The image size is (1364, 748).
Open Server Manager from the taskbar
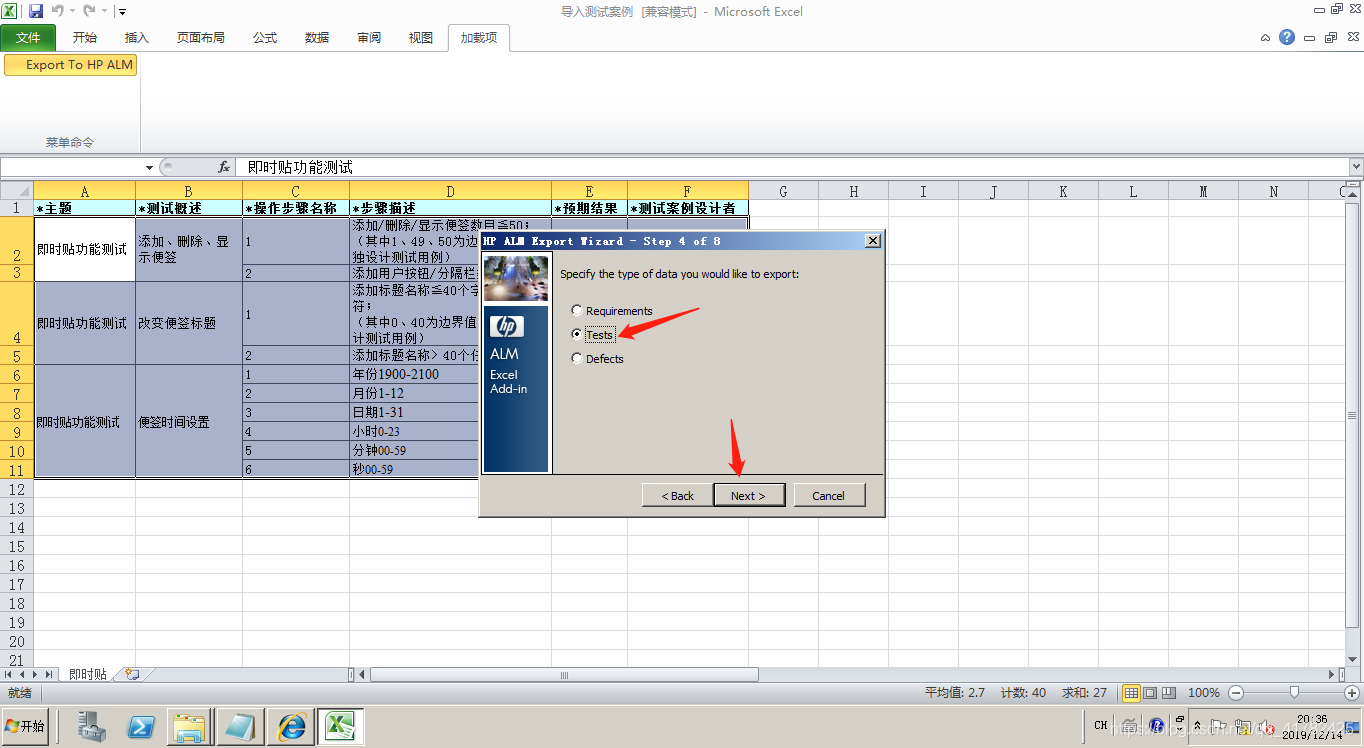pyautogui.click(x=92, y=727)
